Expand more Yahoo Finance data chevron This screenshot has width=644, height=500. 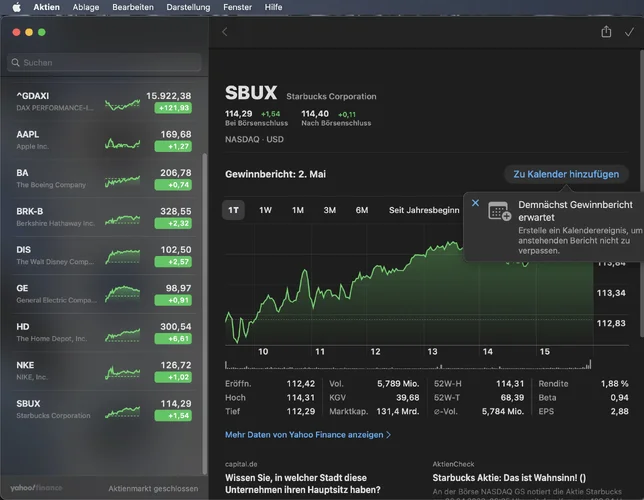(x=389, y=435)
